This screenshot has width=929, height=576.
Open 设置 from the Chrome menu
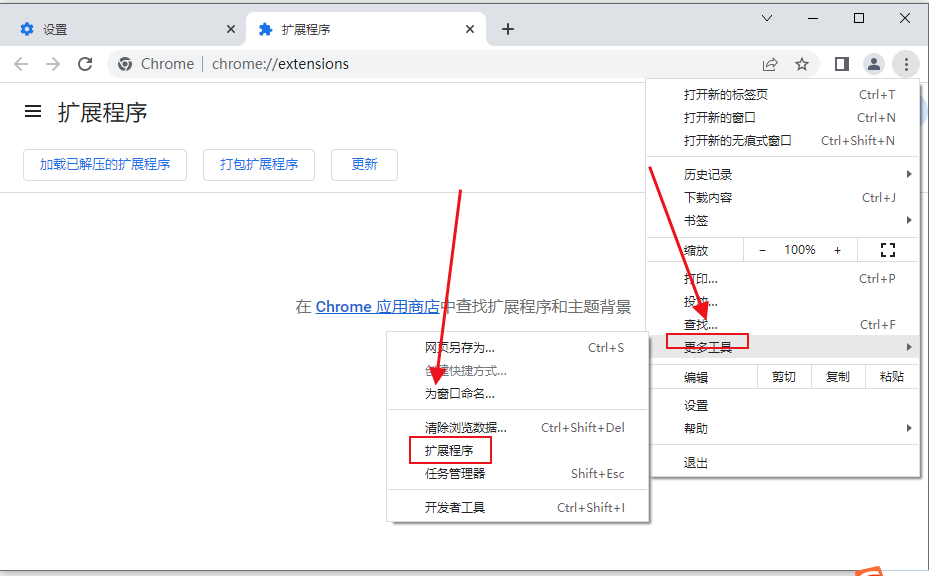click(x=783, y=406)
